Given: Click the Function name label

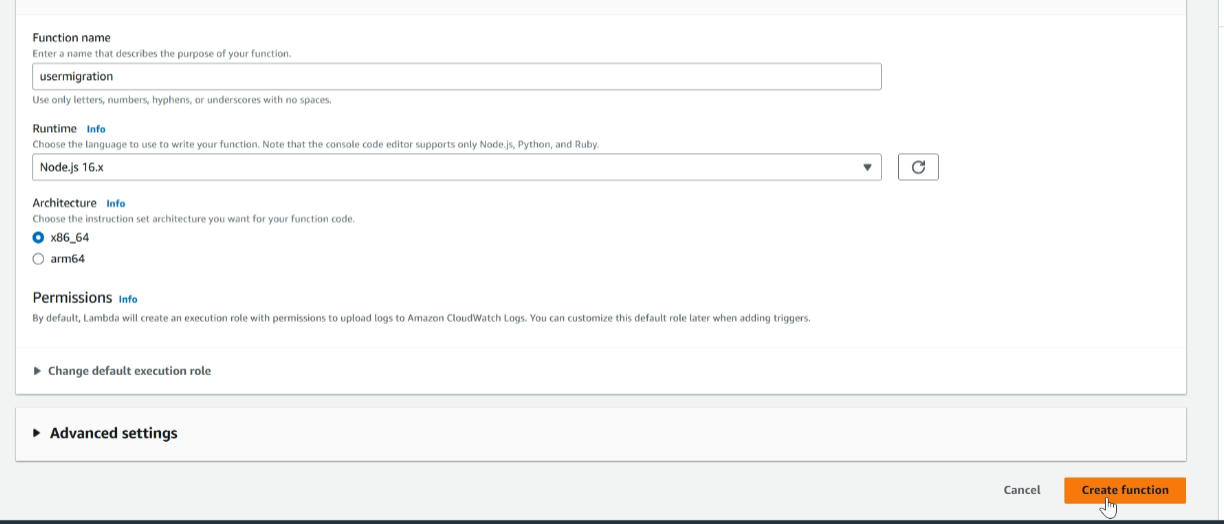Looking at the screenshot, I should click(x=71, y=38).
